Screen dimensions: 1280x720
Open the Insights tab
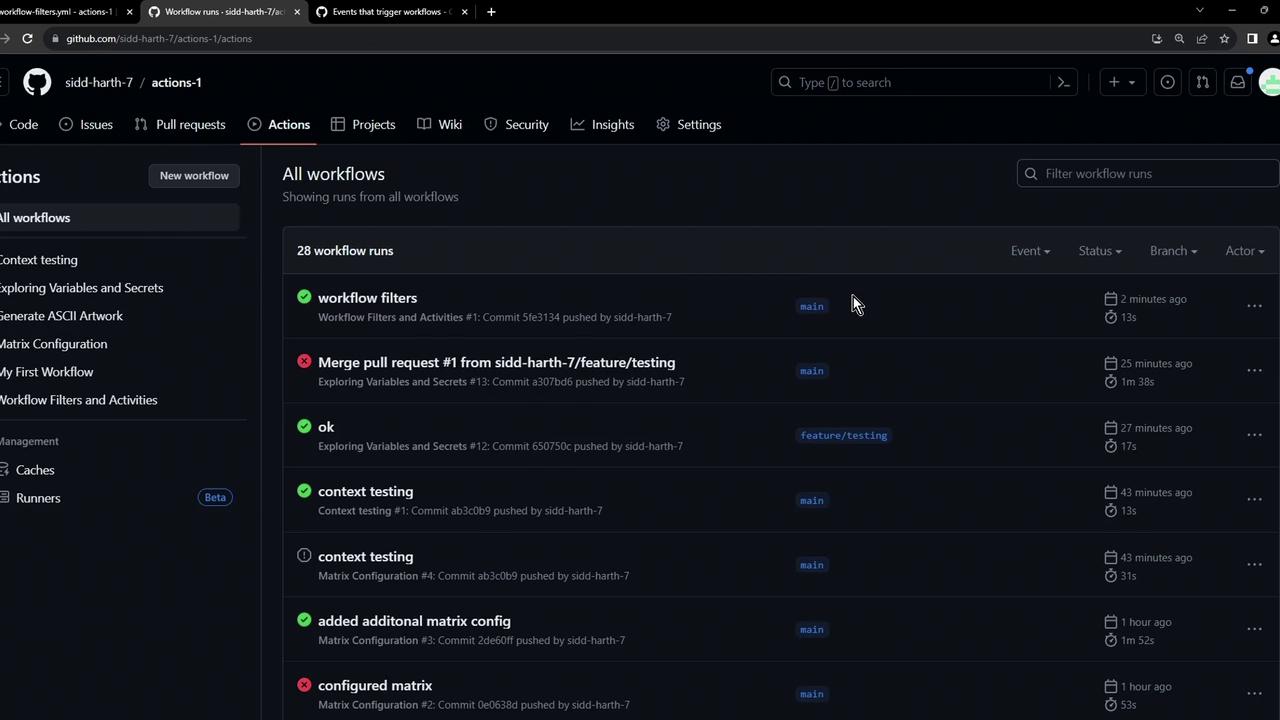[x=602, y=124]
